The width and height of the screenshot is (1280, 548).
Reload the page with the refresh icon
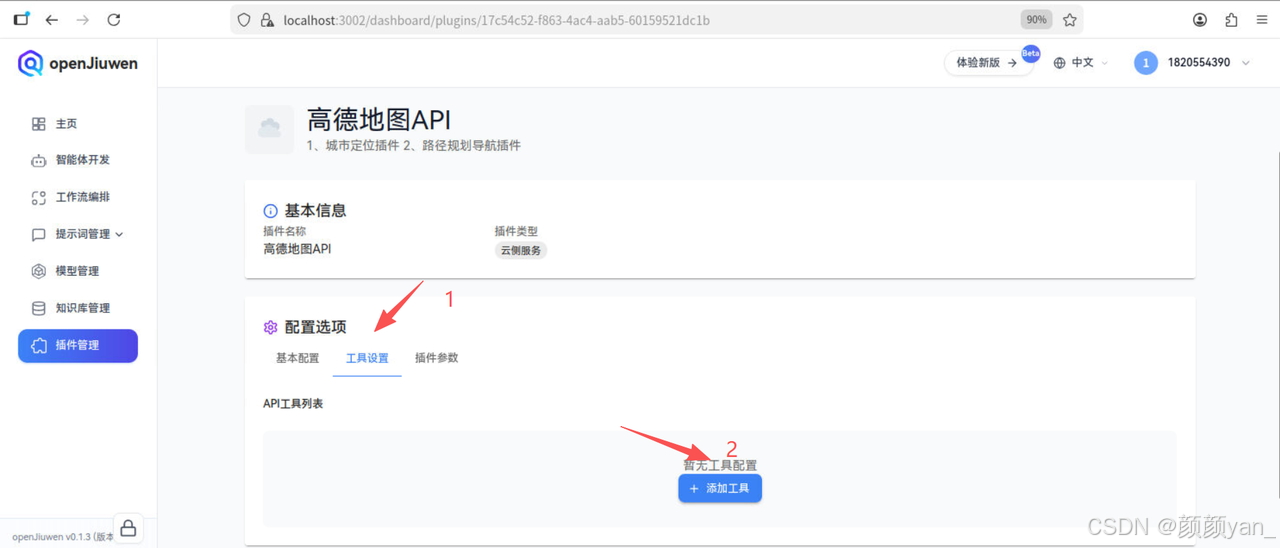coord(114,20)
